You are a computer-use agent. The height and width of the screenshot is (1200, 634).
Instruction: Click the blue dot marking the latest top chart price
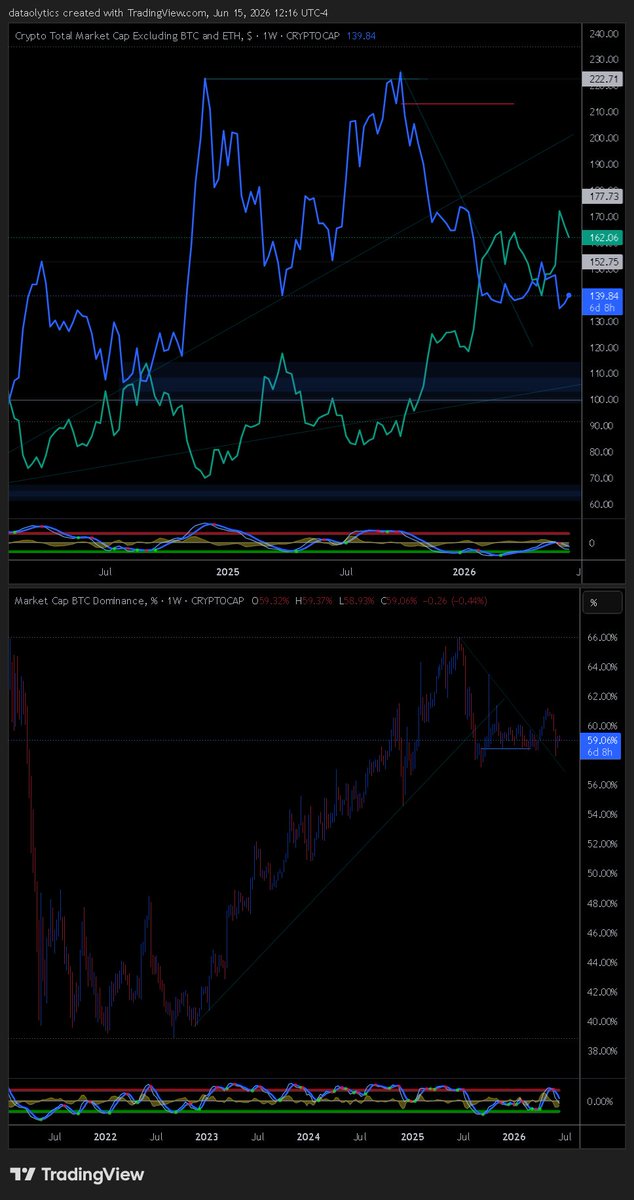point(569,296)
